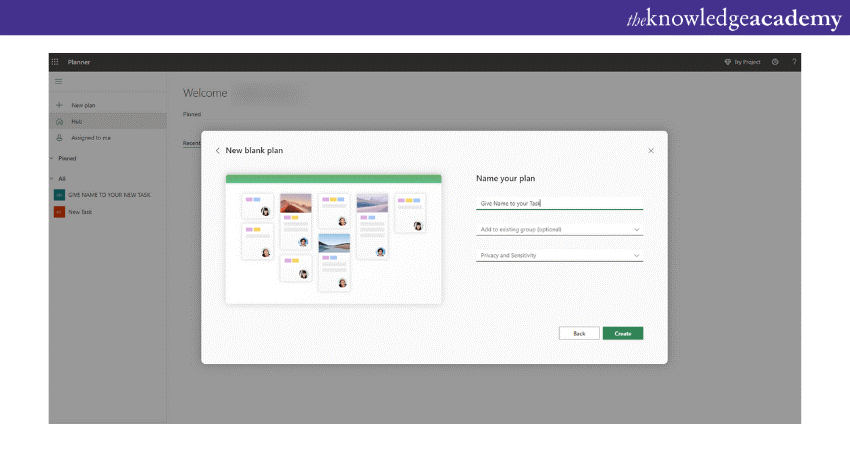850x450 pixels.
Task: Open the app launcher waffle icon
Action: 55,62
